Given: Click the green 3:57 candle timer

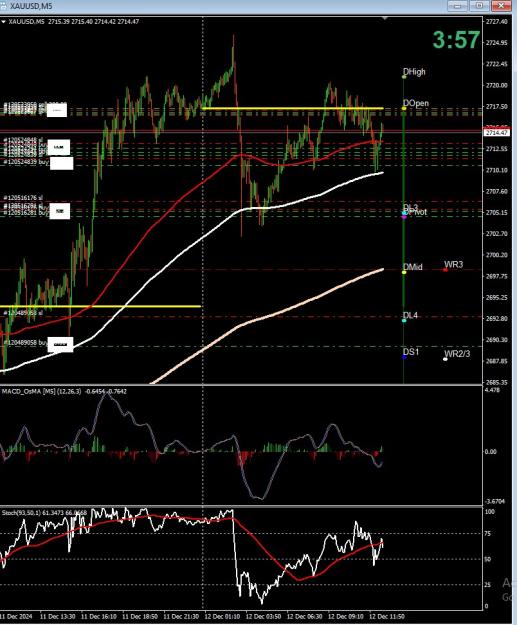Looking at the screenshot, I should [x=456, y=40].
